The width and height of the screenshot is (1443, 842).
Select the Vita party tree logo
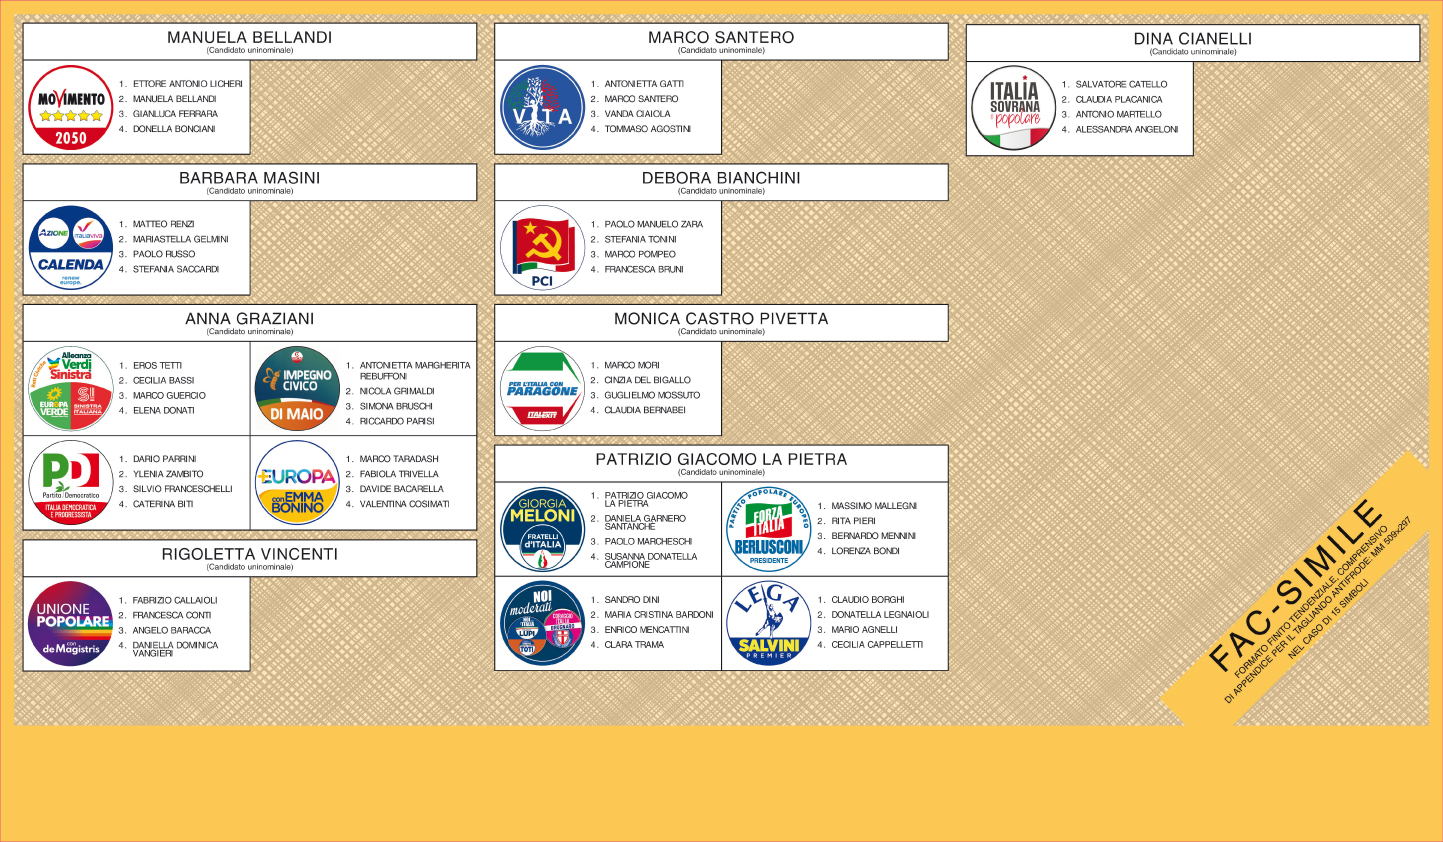point(542,108)
